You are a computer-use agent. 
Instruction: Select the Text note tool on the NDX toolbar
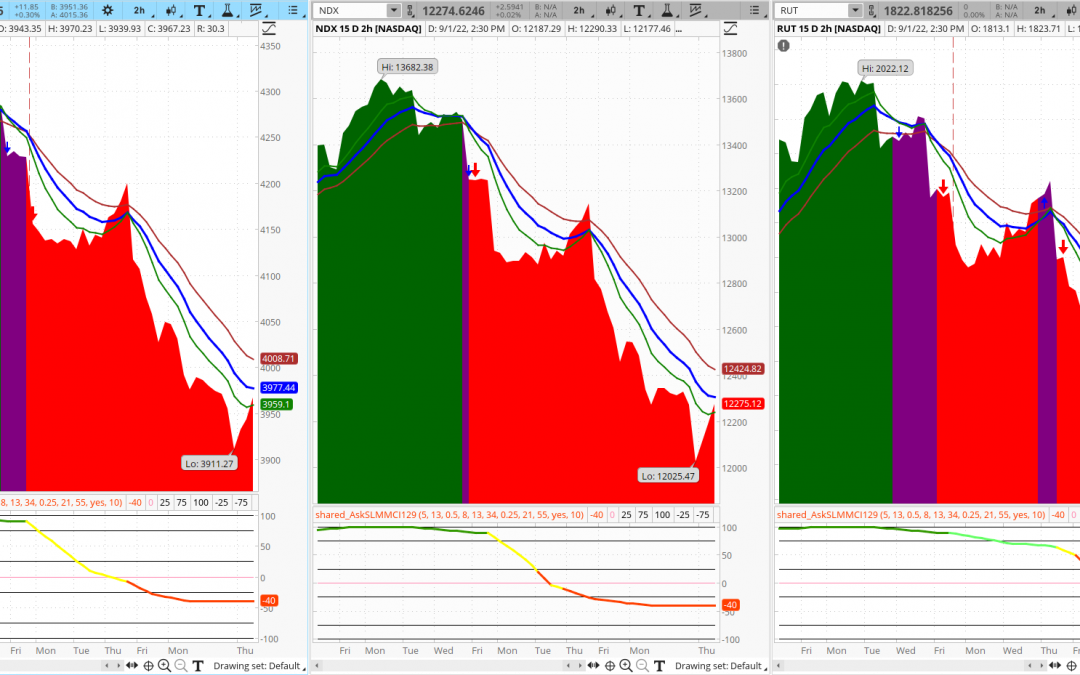tap(640, 10)
